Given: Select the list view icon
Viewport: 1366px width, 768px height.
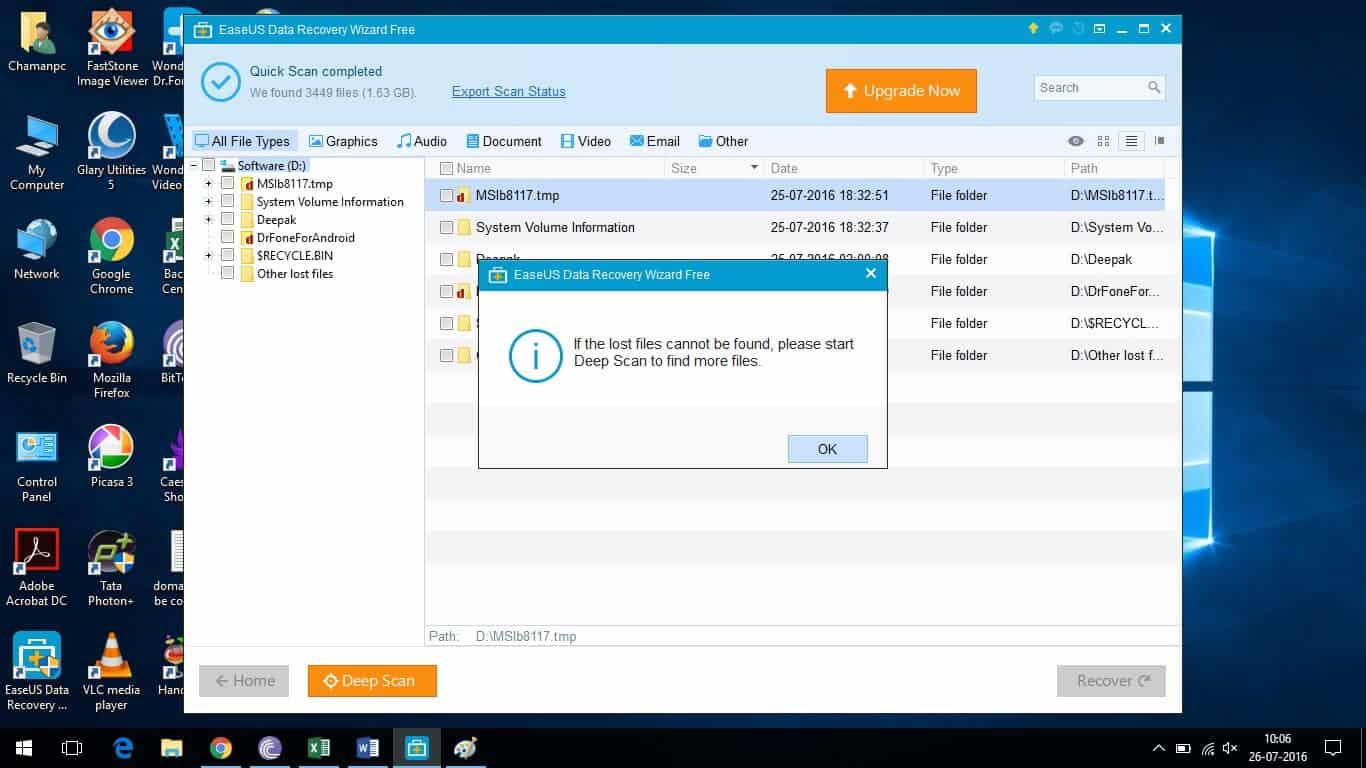Looking at the screenshot, I should pos(1131,141).
